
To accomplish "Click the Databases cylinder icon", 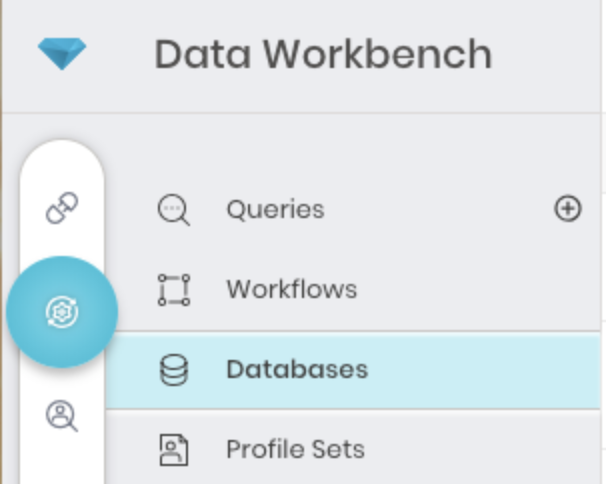I will (x=173, y=370).
